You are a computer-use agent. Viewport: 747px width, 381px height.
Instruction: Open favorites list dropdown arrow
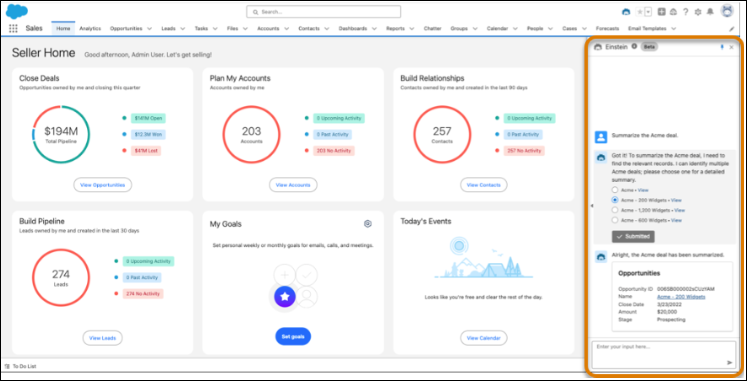tap(648, 12)
